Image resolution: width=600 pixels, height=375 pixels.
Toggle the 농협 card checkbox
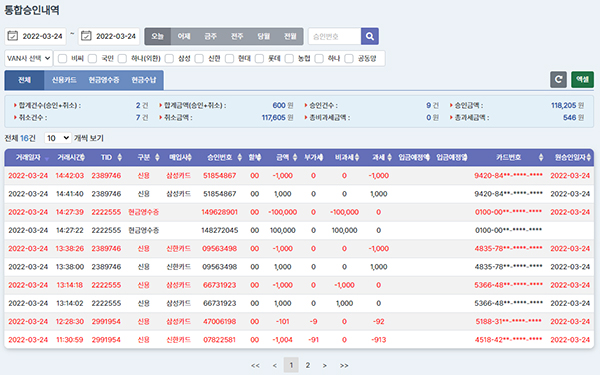(x=289, y=59)
